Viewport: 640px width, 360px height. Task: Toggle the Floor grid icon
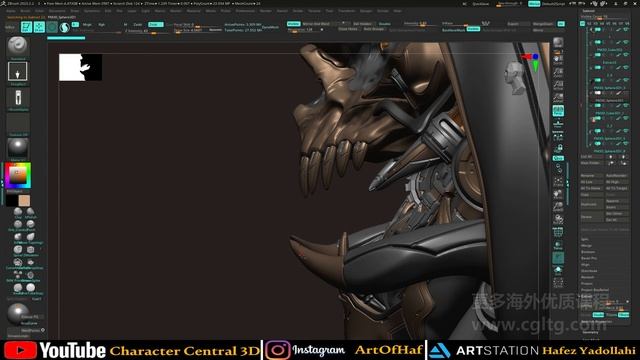558,123
